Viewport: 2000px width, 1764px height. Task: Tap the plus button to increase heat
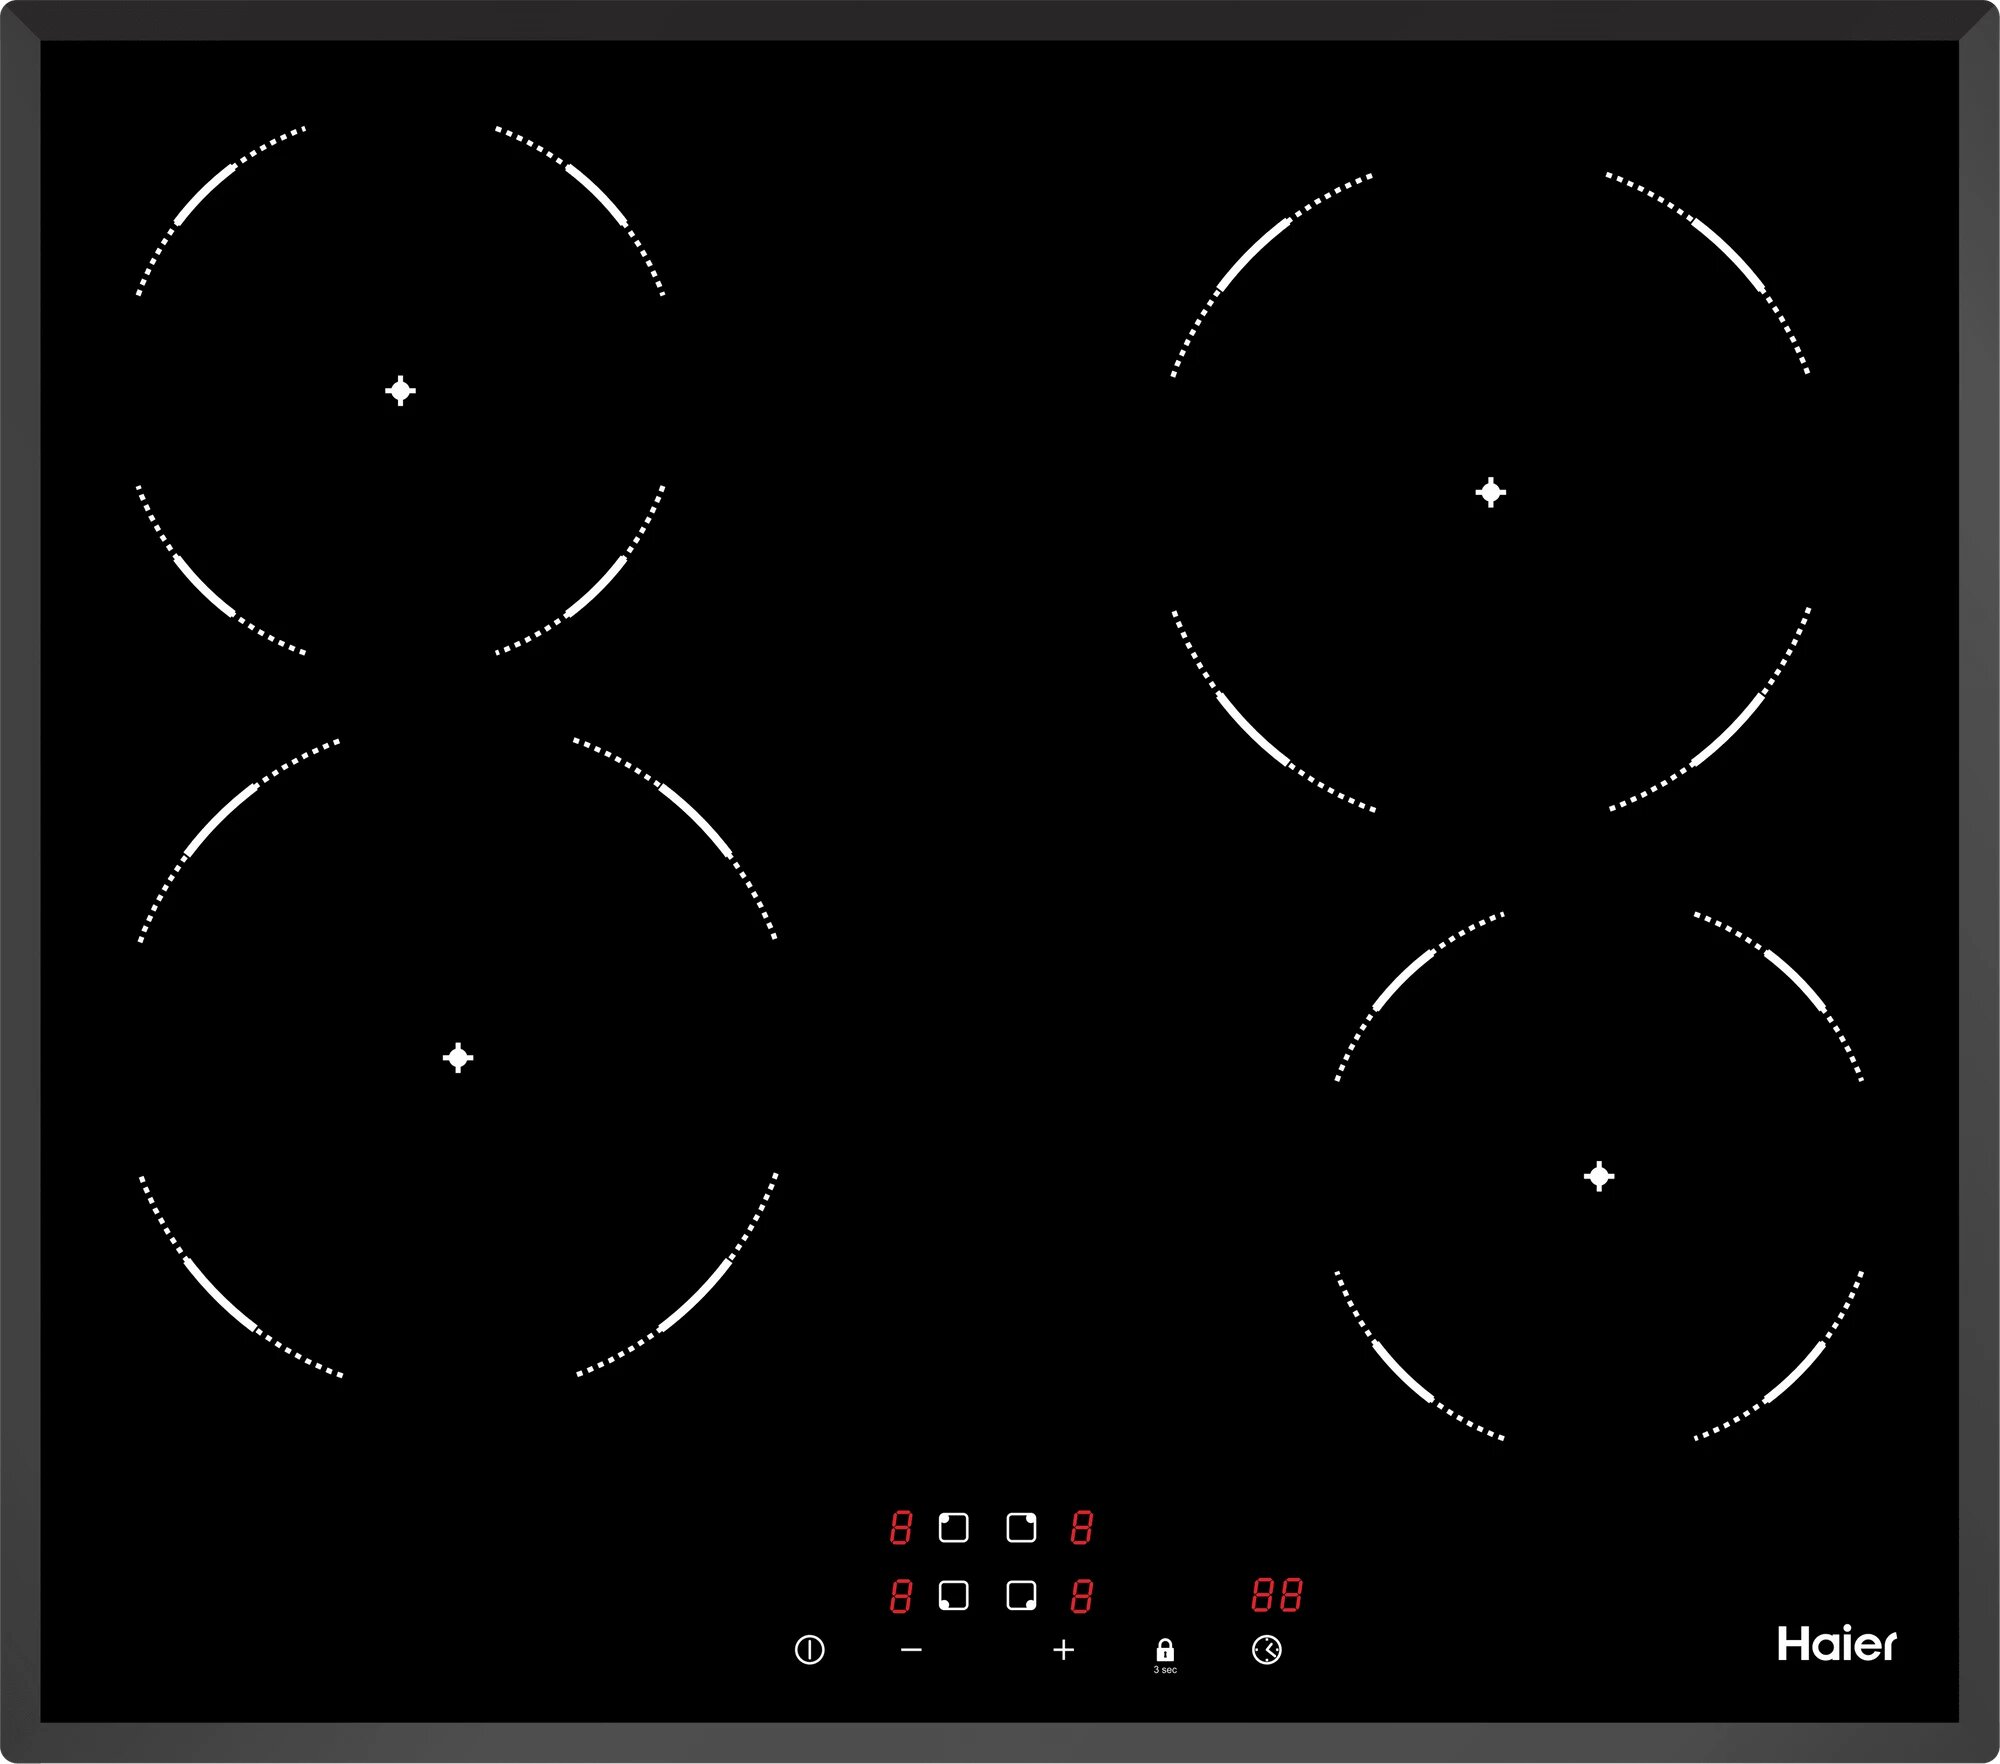click(1064, 1650)
